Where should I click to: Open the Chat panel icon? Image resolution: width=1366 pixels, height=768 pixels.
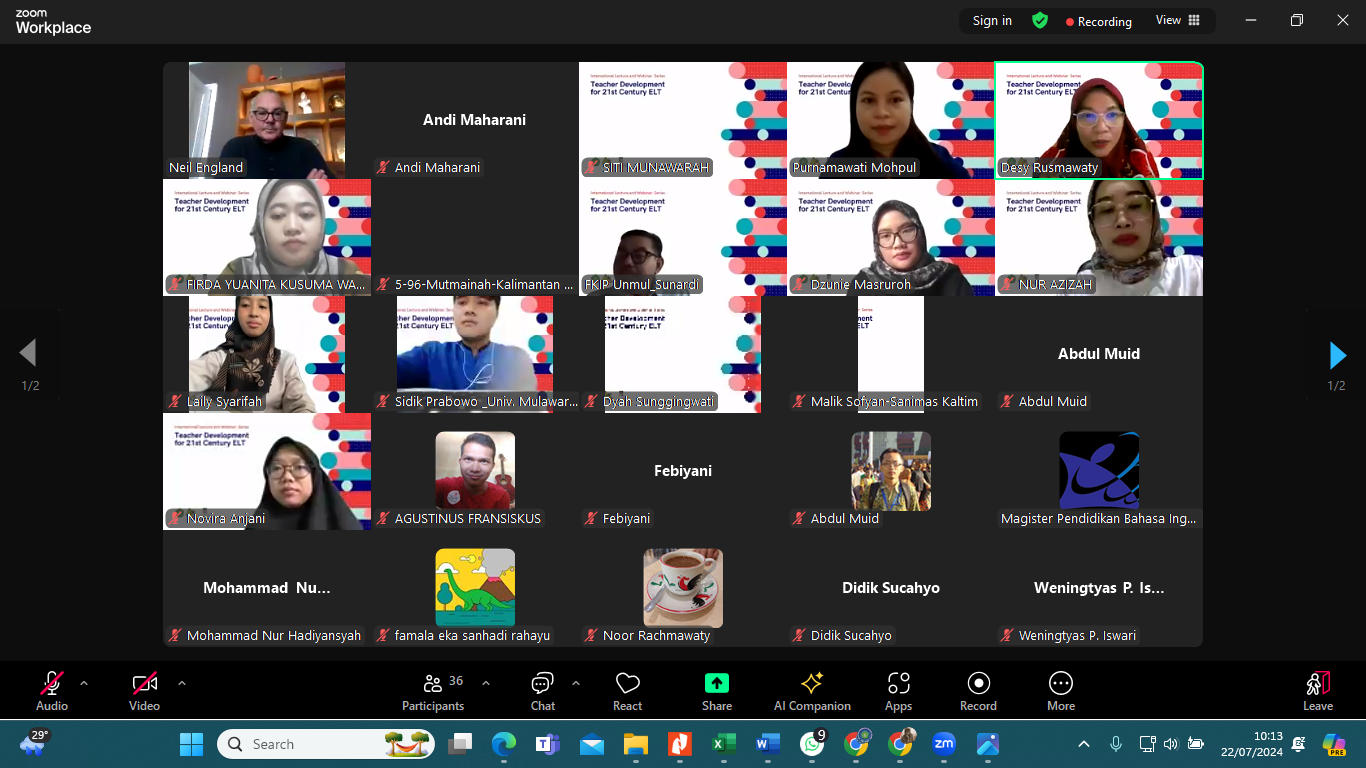pyautogui.click(x=542, y=684)
